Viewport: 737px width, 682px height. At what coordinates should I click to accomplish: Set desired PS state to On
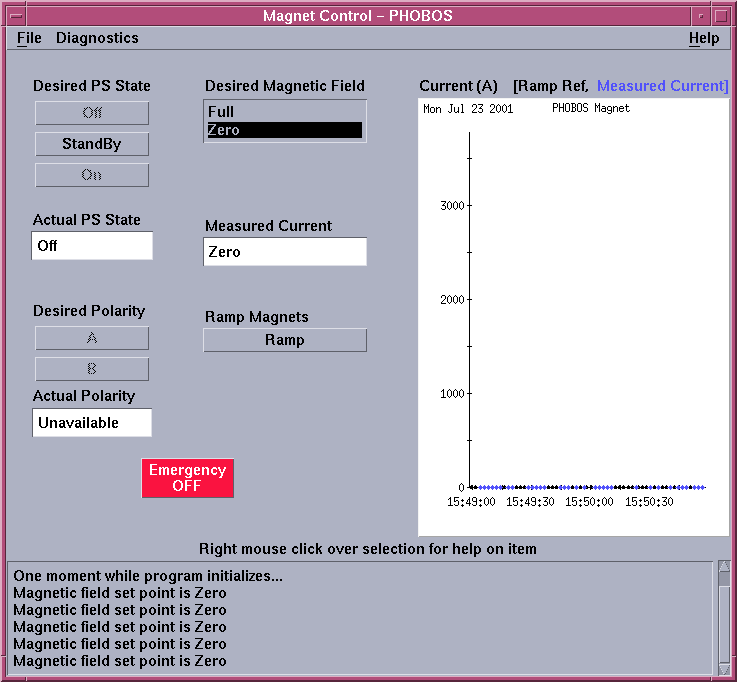[x=92, y=175]
